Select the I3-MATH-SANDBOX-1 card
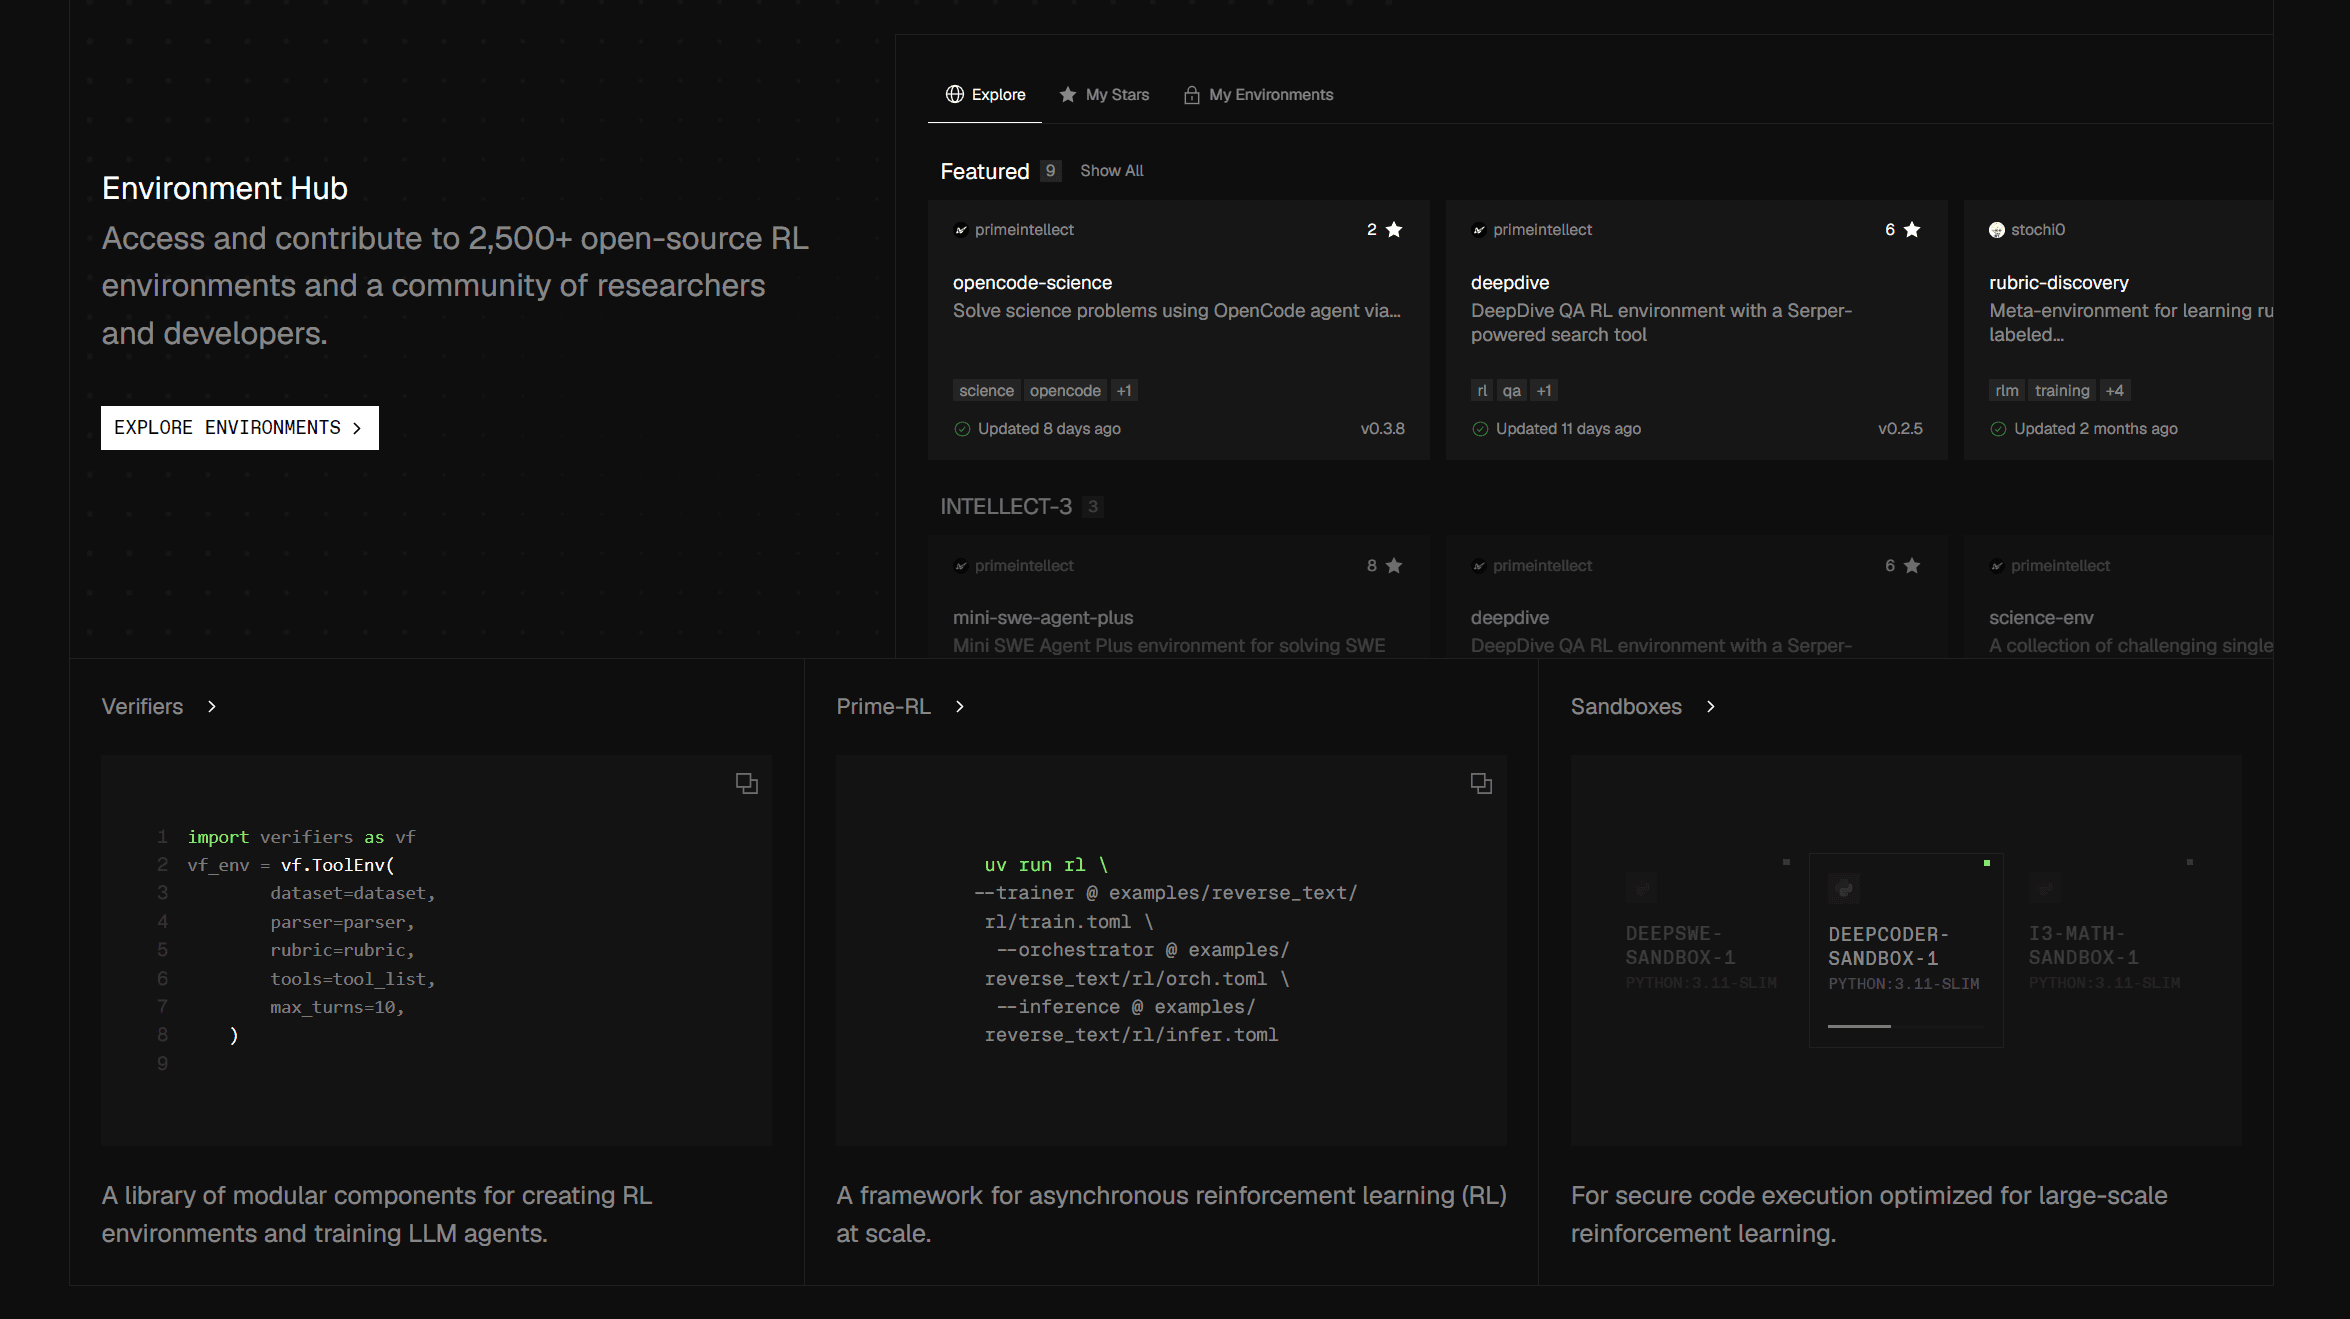The height and width of the screenshot is (1319, 2350). 2105,950
